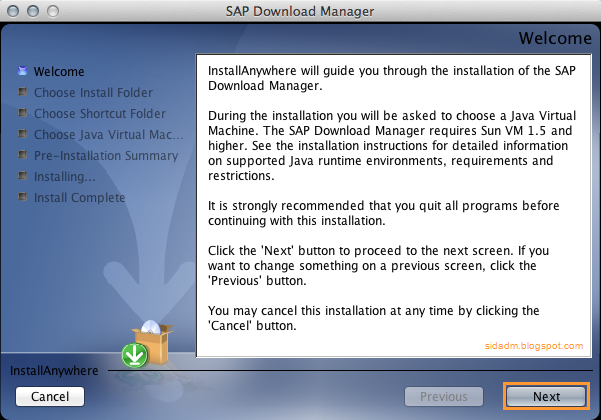Click the Next button to proceed

click(x=546, y=396)
